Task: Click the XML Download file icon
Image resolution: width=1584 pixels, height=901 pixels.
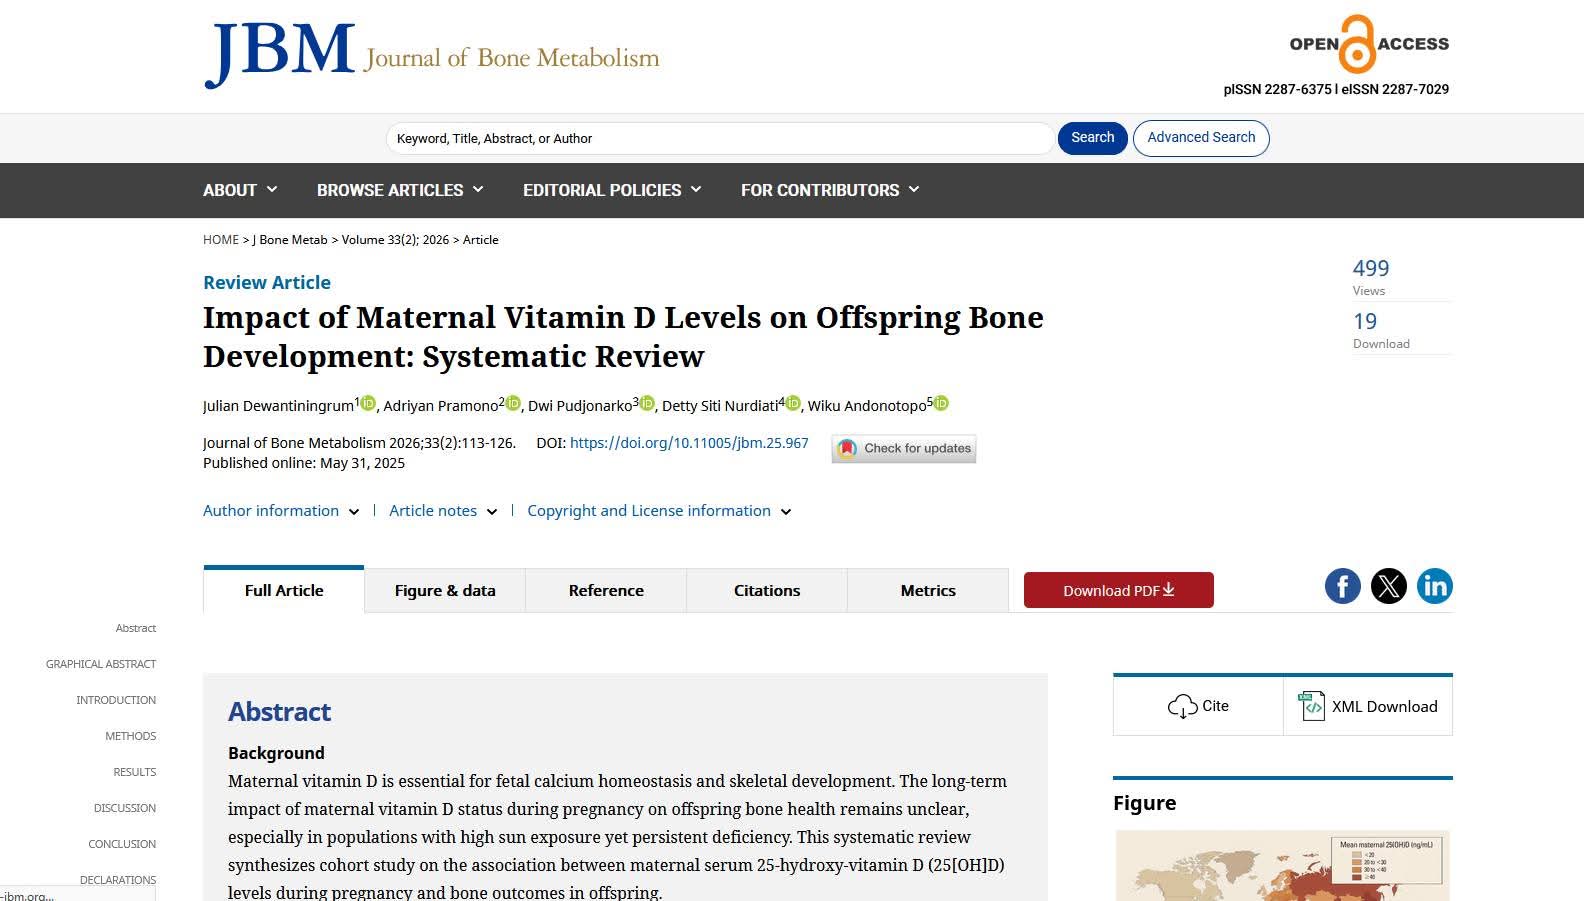Action: 1311,706
